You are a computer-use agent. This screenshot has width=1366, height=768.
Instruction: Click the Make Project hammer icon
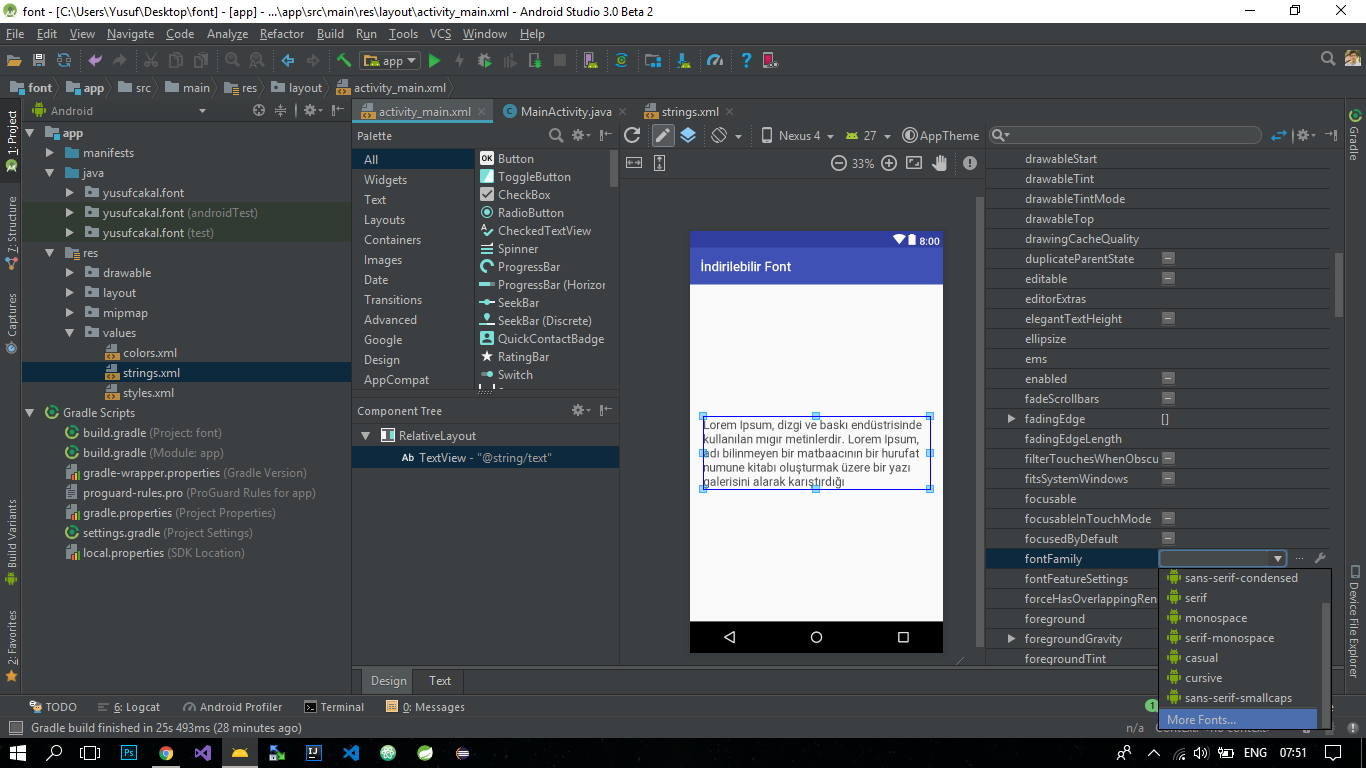point(344,61)
